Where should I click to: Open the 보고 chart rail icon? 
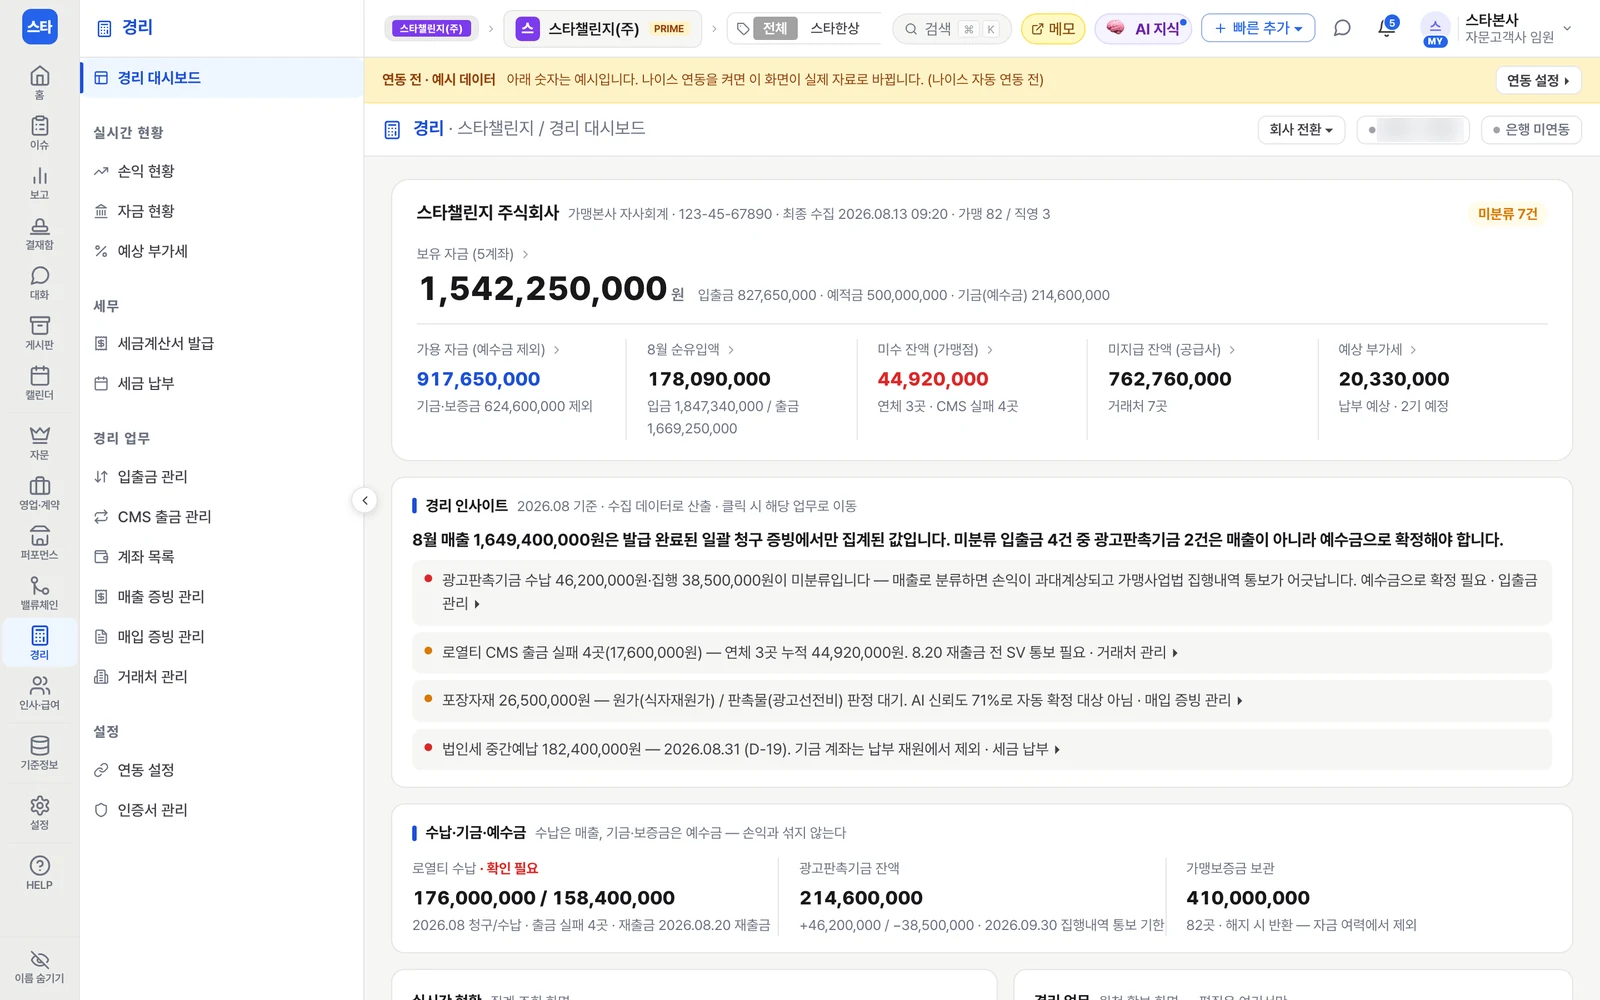pos(39,182)
